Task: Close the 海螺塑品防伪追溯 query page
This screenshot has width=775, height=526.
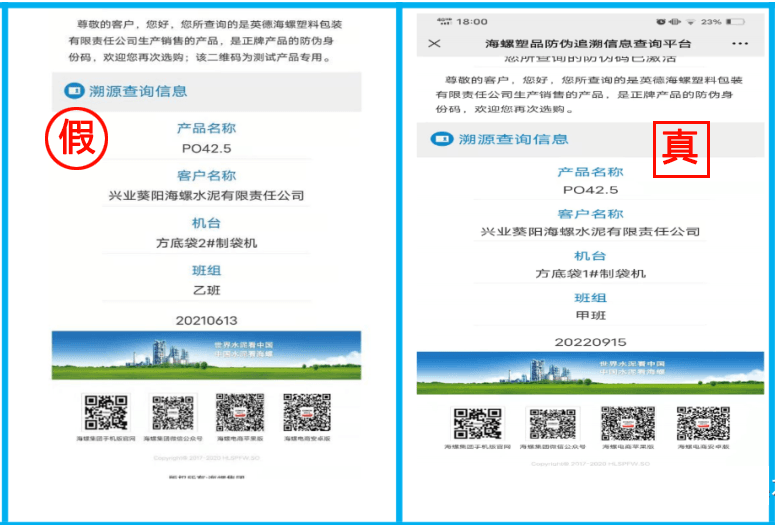Action: [x=434, y=44]
